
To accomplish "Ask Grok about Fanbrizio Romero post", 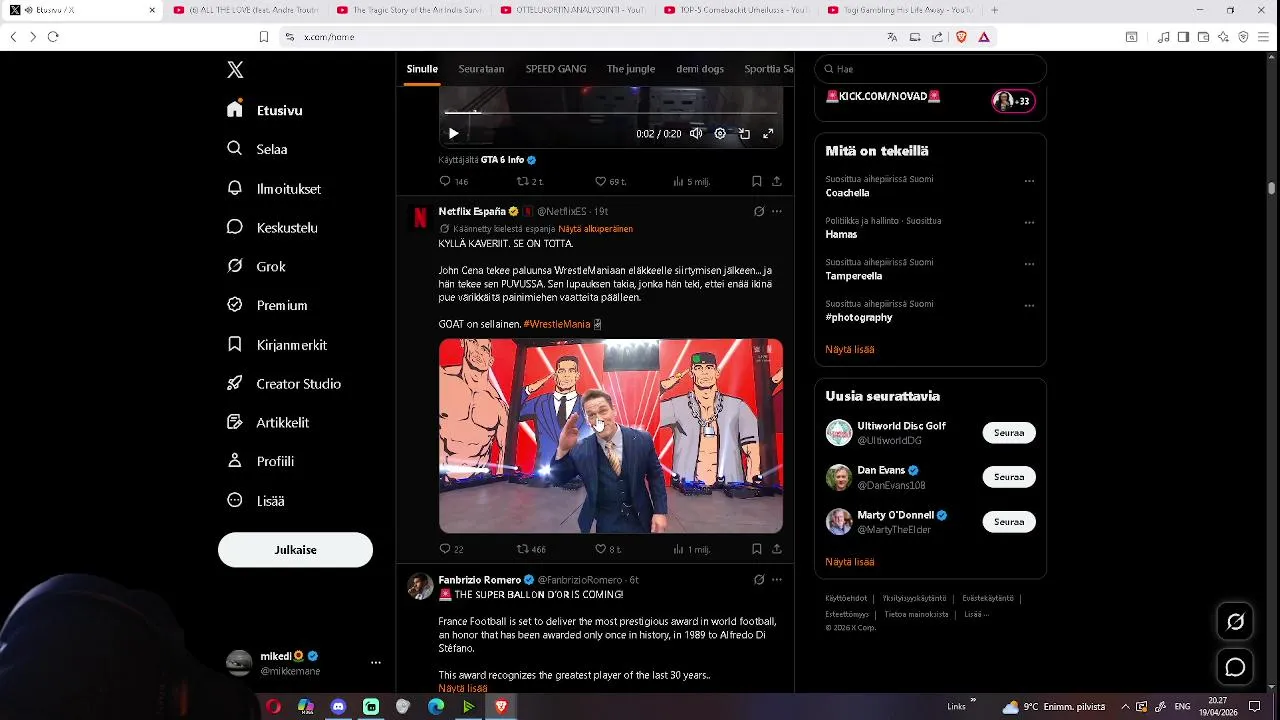I will pyautogui.click(x=759, y=579).
